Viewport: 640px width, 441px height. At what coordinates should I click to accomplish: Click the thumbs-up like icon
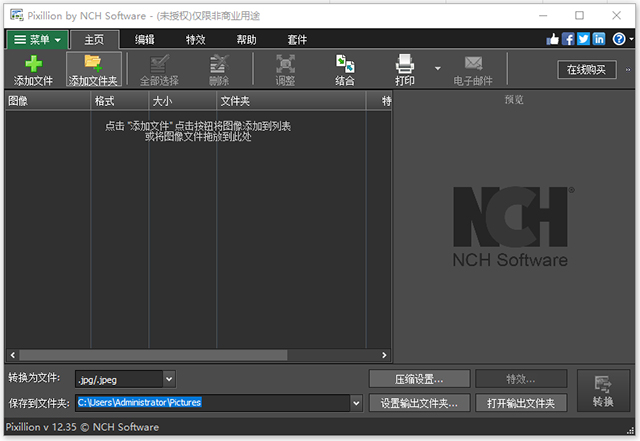pos(553,39)
